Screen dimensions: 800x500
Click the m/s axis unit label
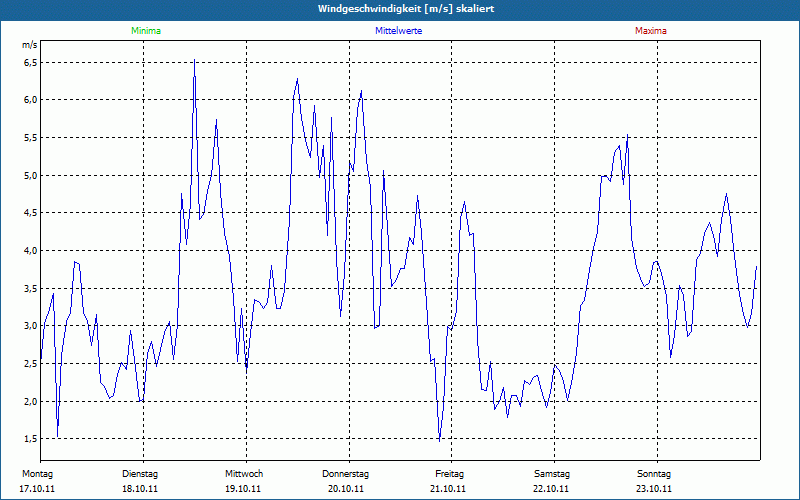tap(30, 45)
